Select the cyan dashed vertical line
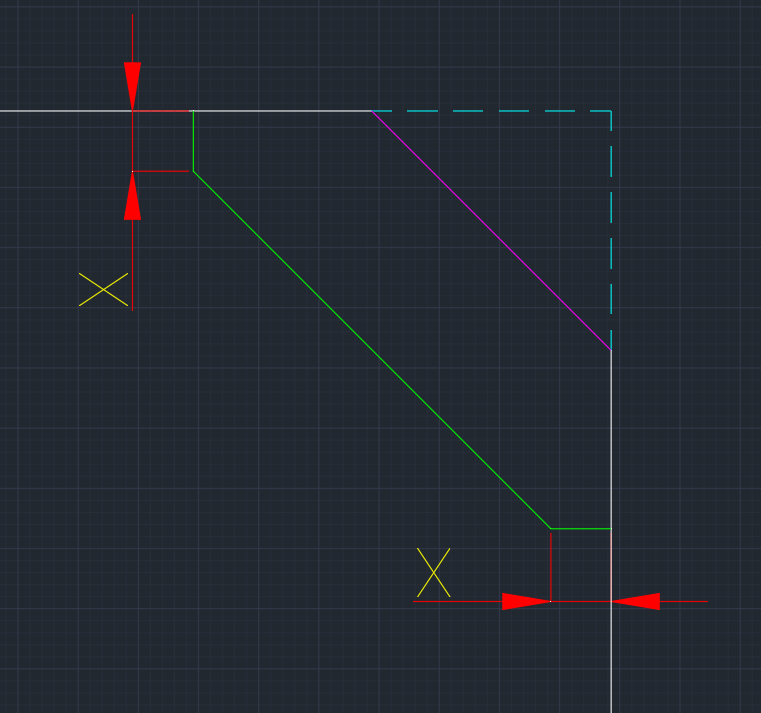This screenshot has height=713, width=761. click(611, 231)
